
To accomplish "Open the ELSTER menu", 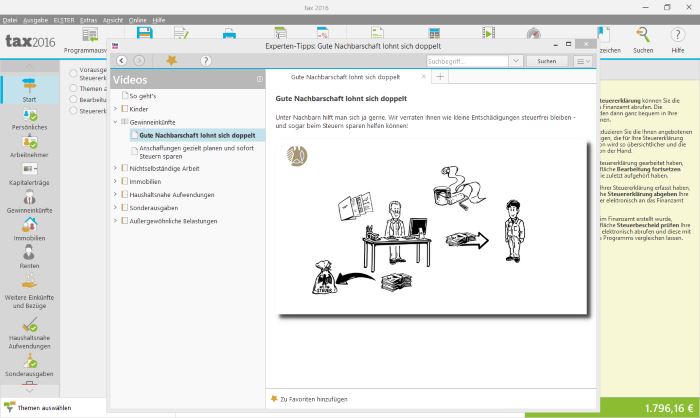I will tap(64, 20).
